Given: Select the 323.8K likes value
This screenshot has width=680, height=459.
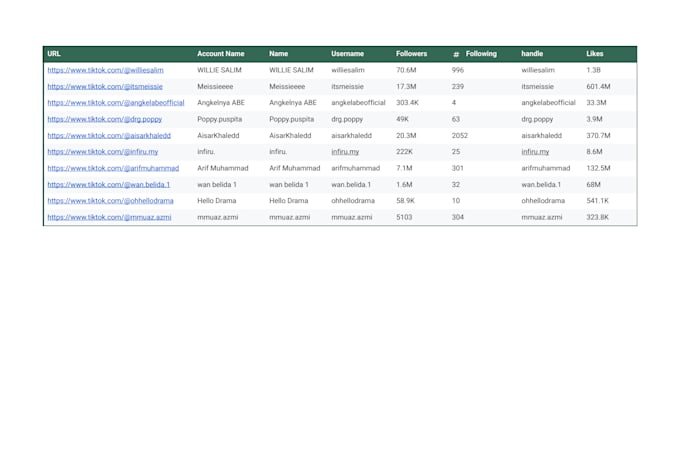Looking at the screenshot, I should 598,217.
